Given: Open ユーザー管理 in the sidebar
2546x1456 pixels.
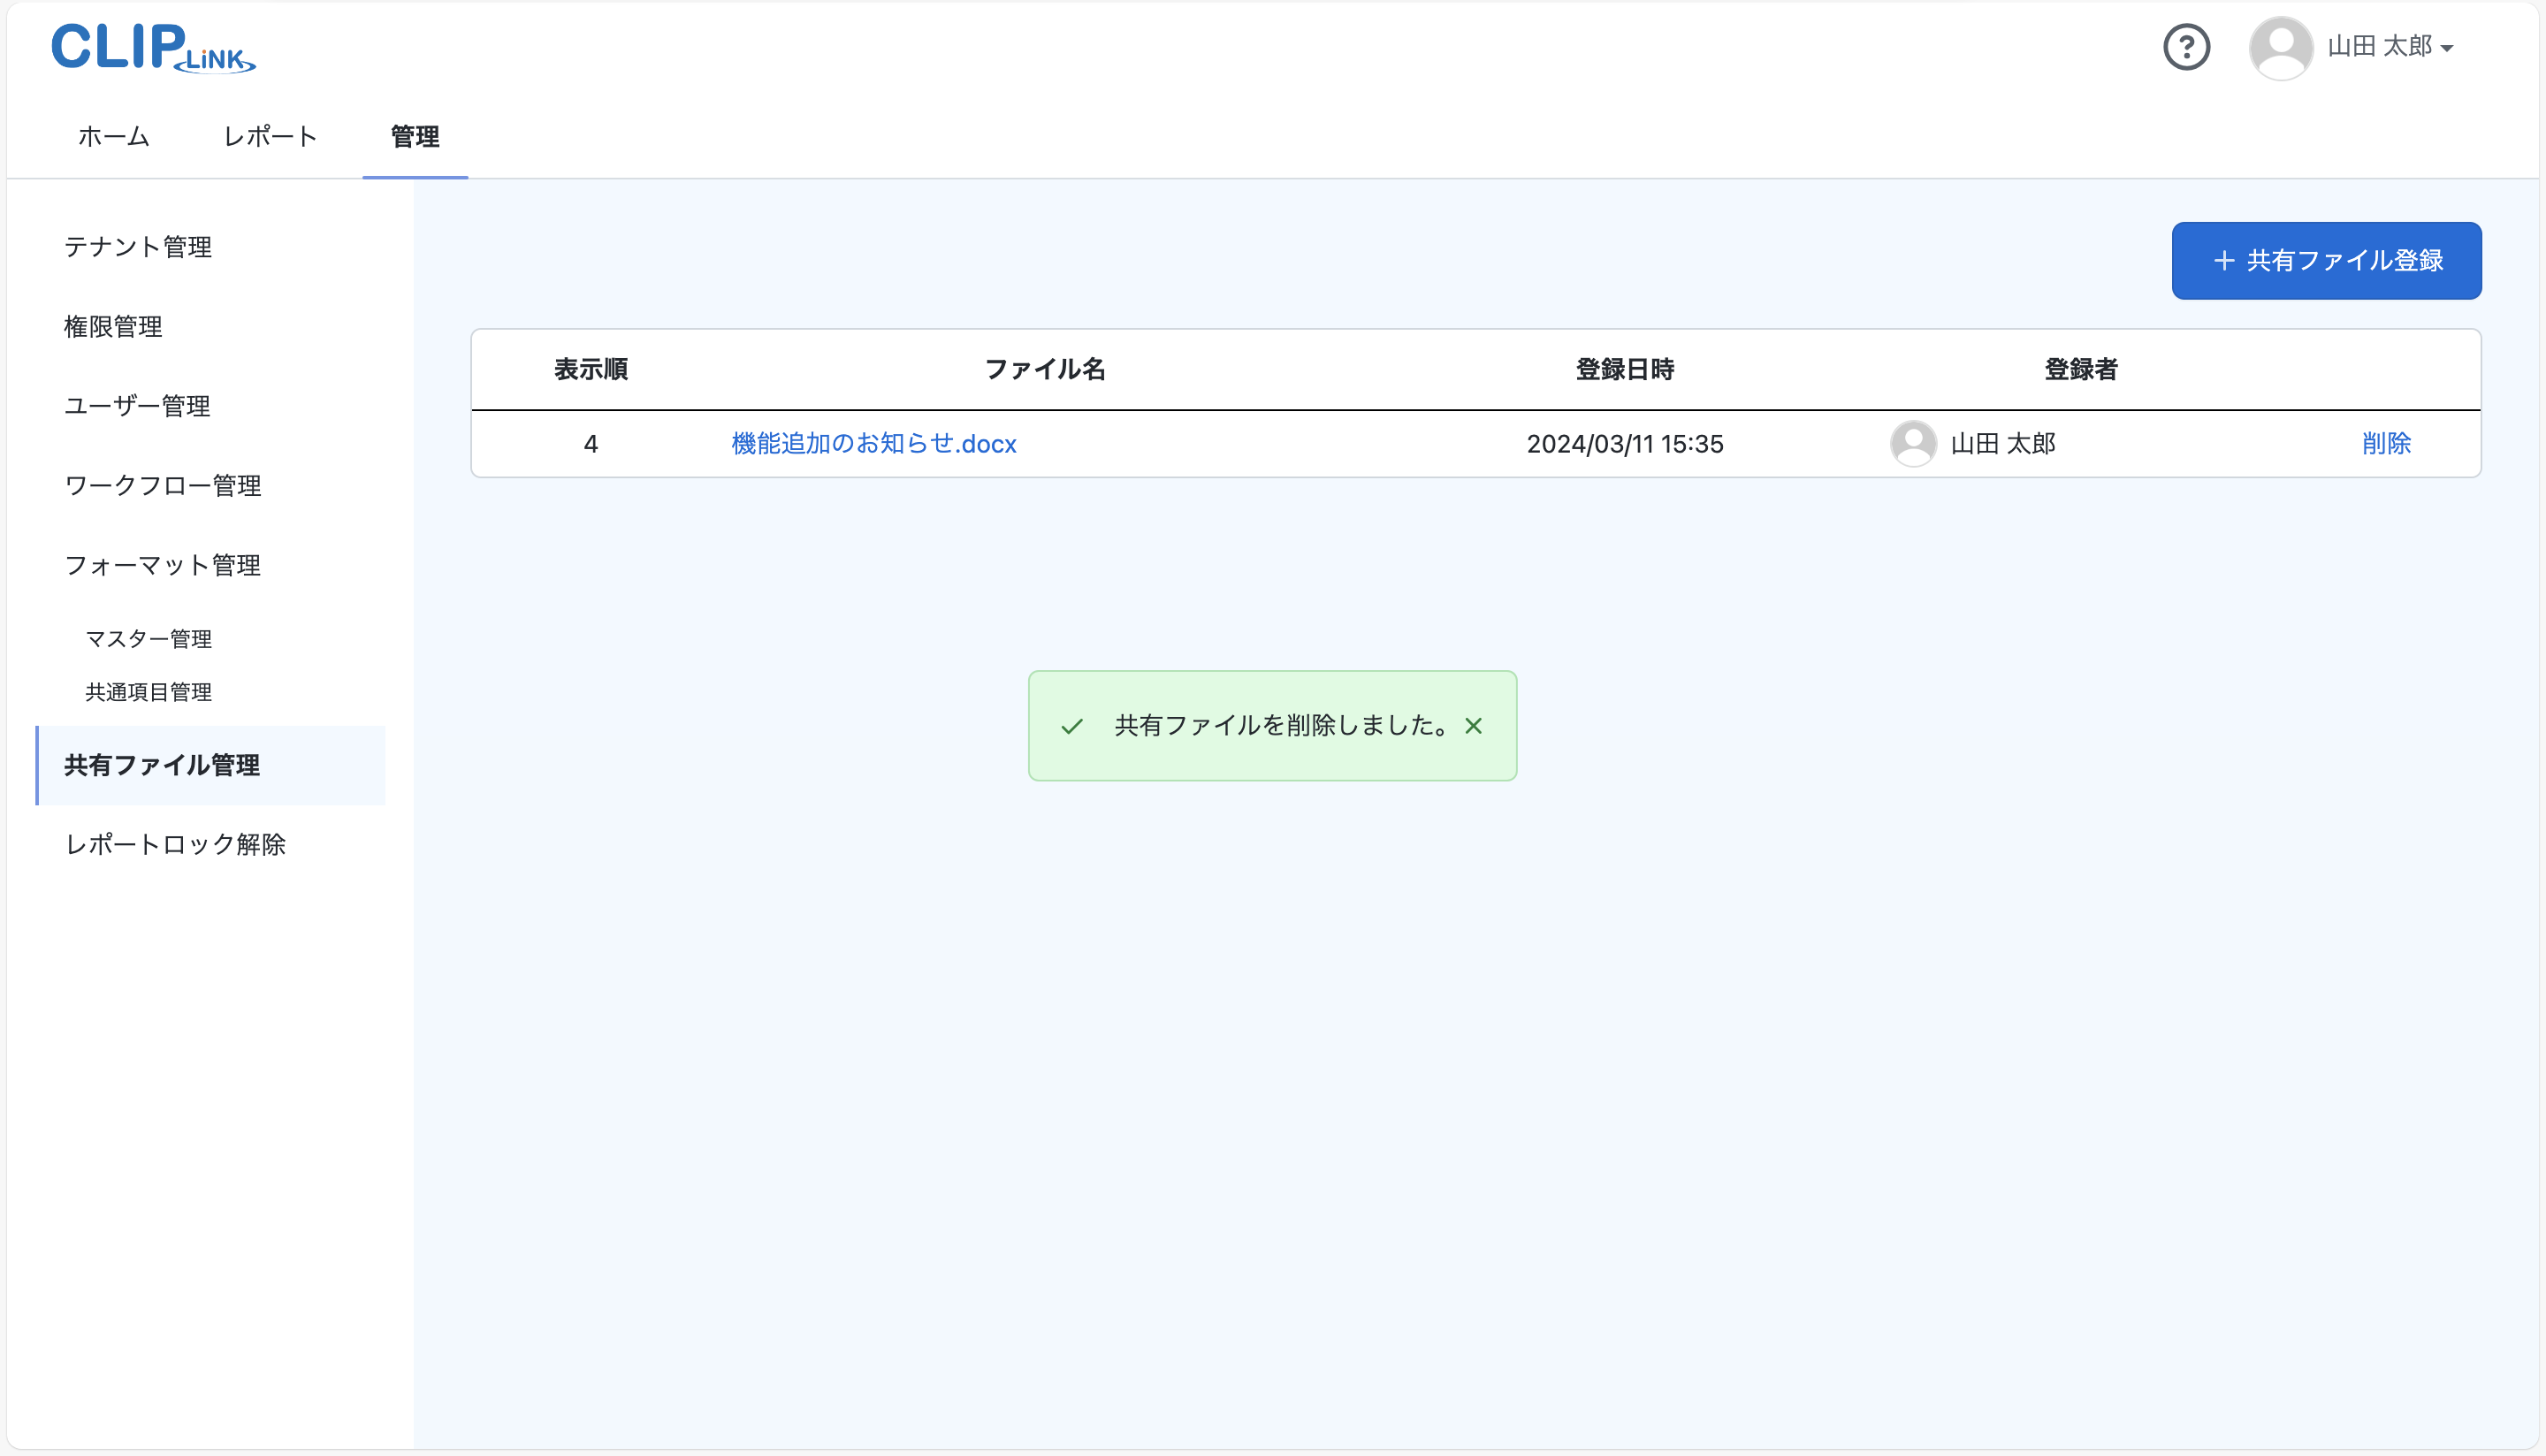Looking at the screenshot, I should (137, 406).
